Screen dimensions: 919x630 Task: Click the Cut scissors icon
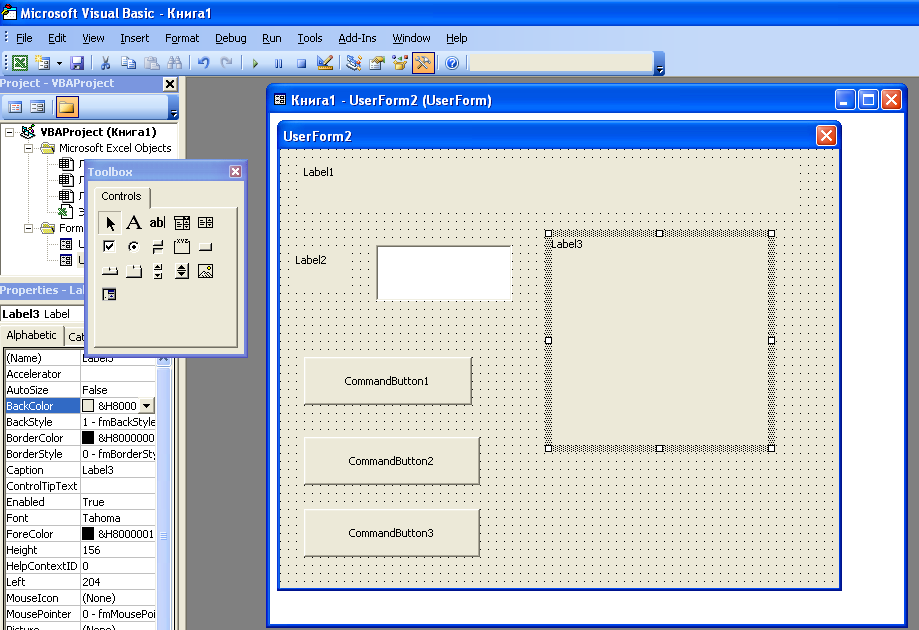pyautogui.click(x=105, y=63)
